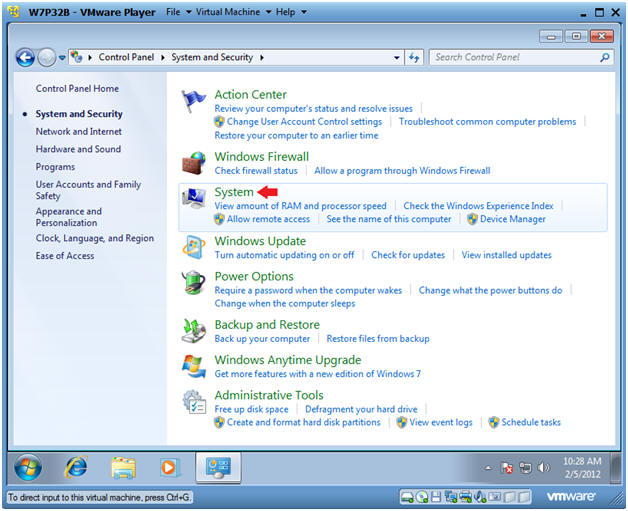This screenshot has height=511, width=628.
Task: Click the Backup and Restore icon
Action: pyautogui.click(x=194, y=331)
